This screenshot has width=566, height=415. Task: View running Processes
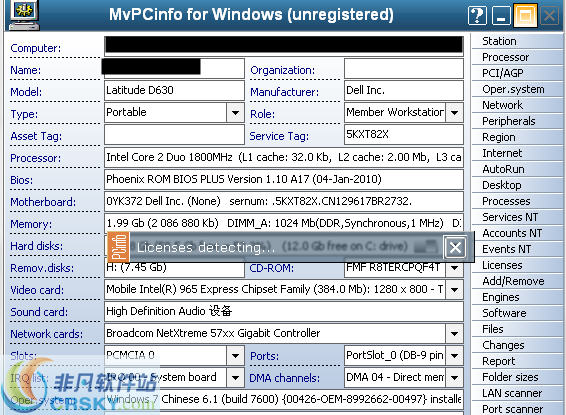pos(517,201)
